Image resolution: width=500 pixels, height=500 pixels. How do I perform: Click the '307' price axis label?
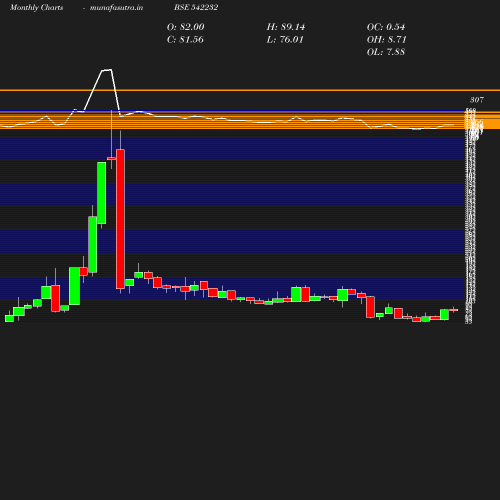[x=477, y=100]
